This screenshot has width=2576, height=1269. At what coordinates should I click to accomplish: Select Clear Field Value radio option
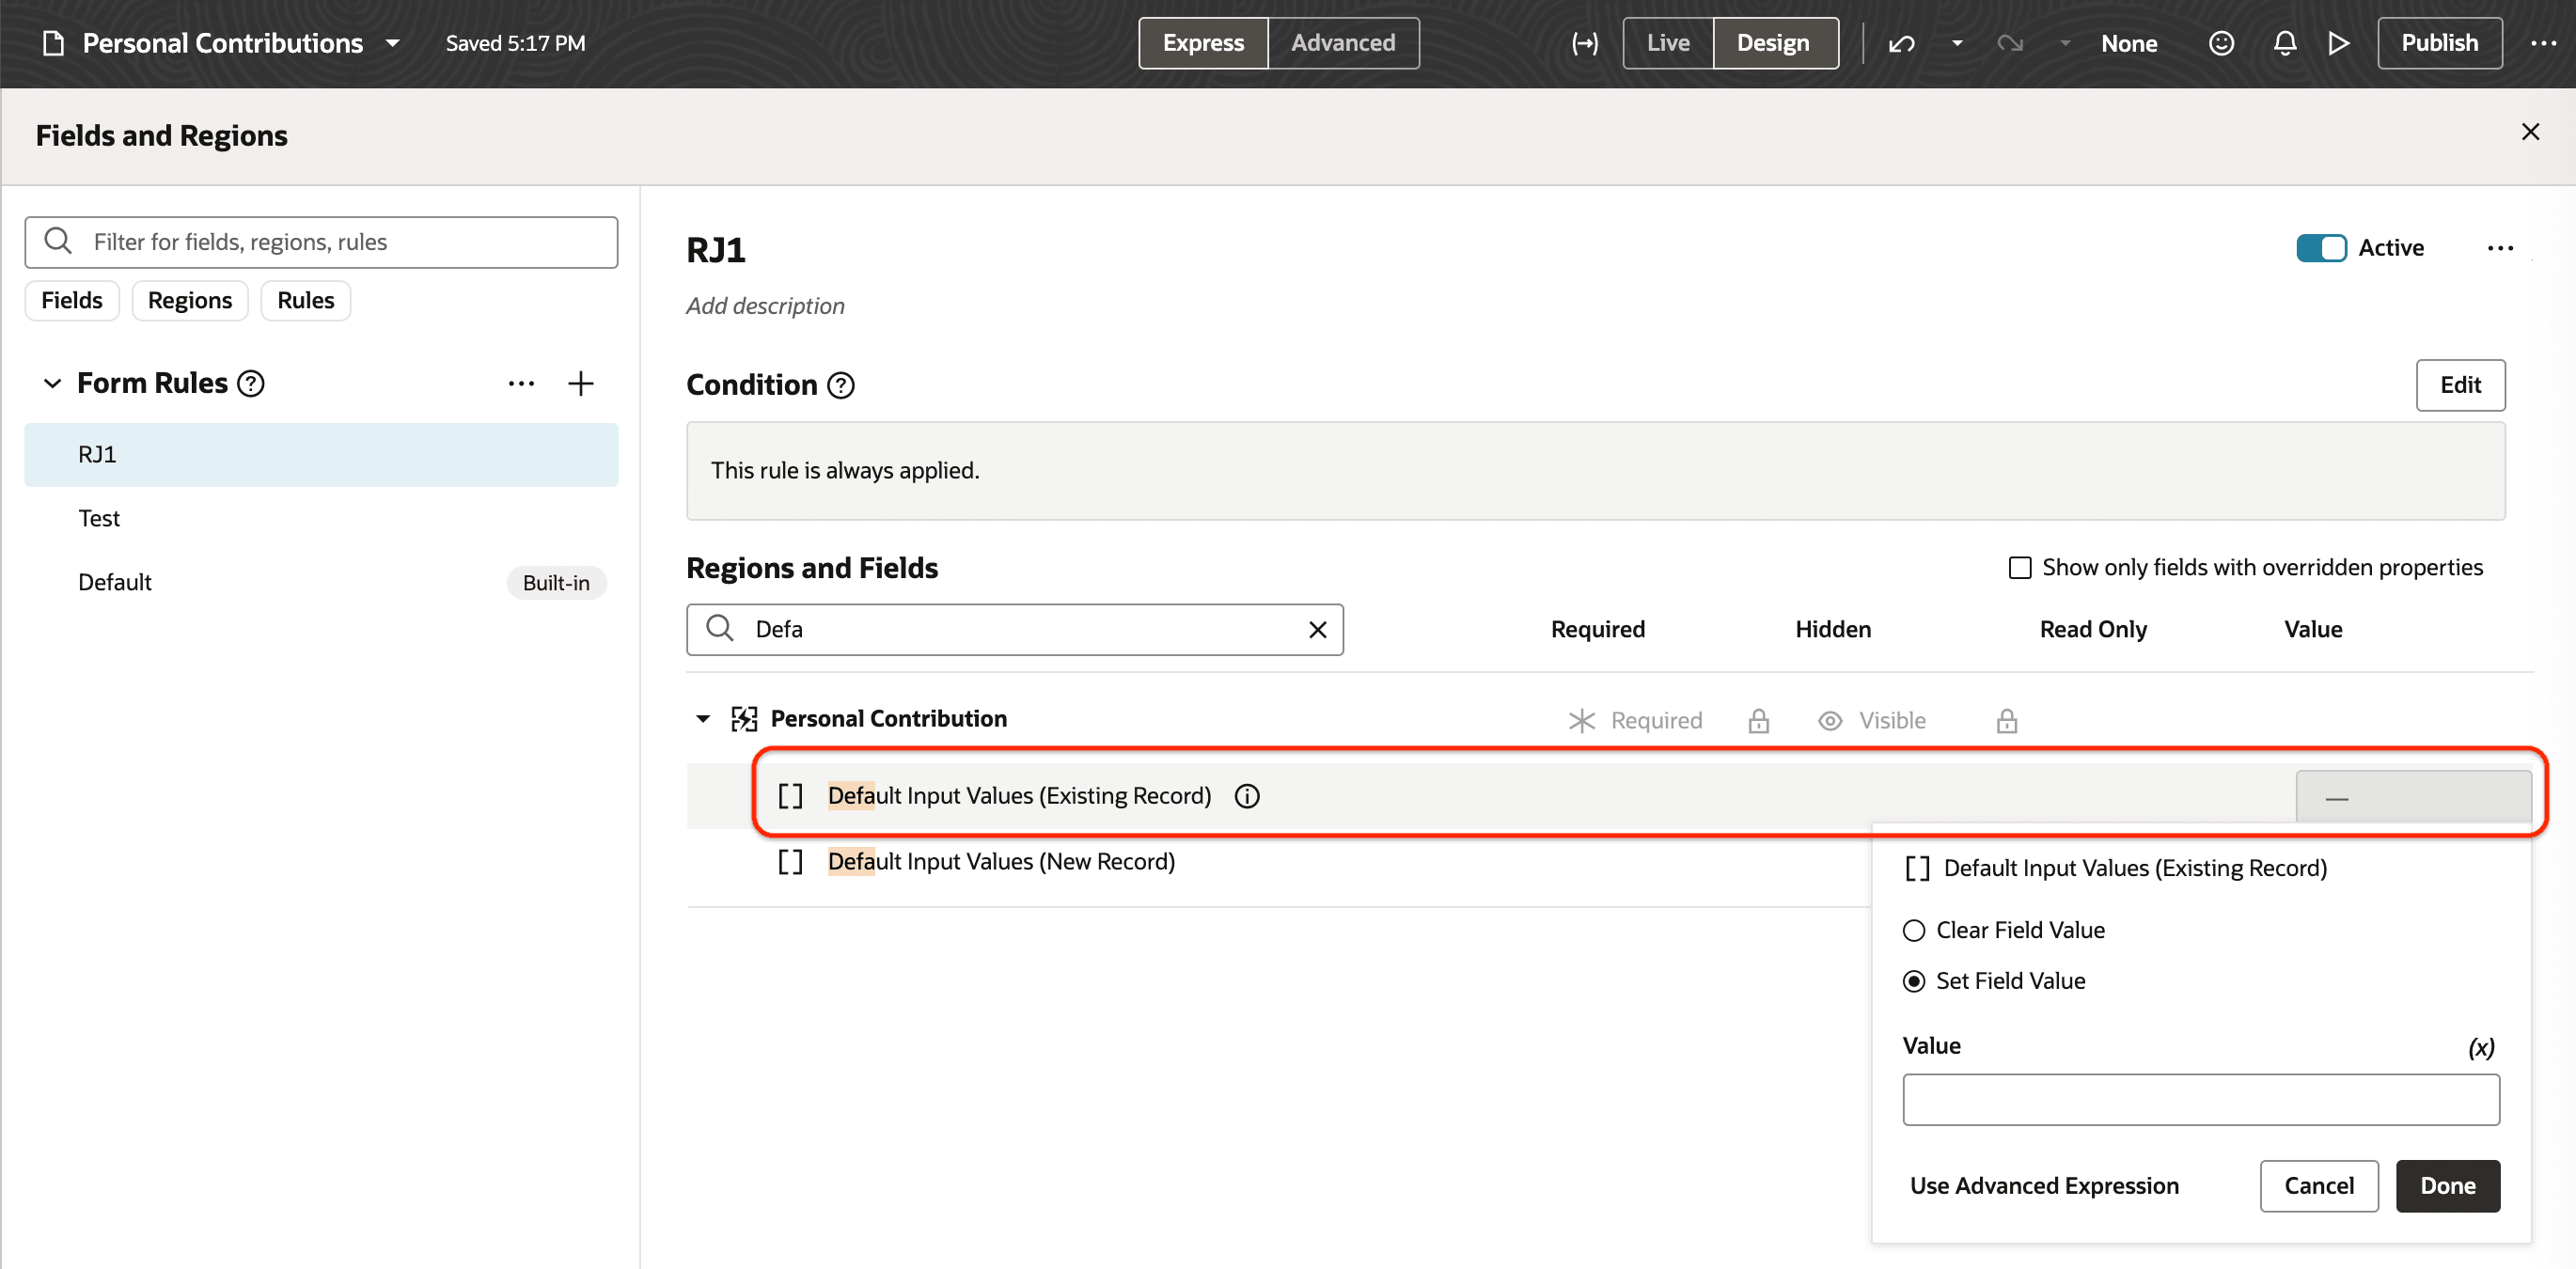(x=1913, y=931)
